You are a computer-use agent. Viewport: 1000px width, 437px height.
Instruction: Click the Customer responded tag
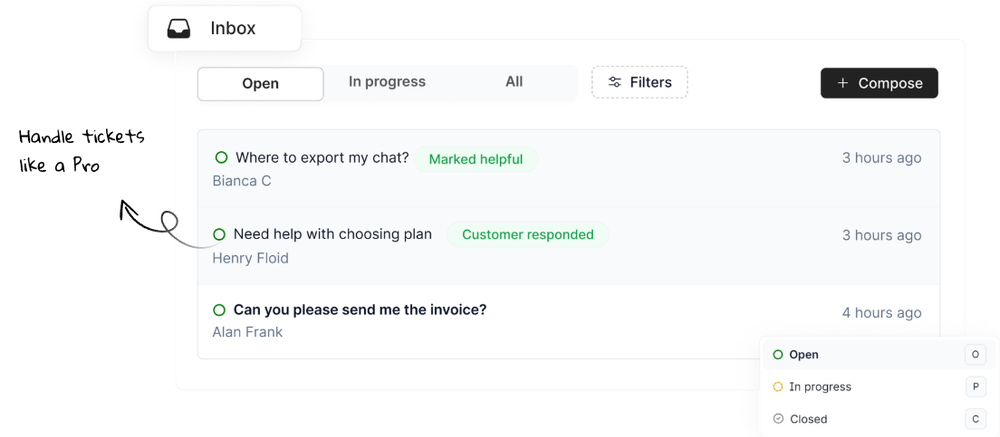(528, 235)
